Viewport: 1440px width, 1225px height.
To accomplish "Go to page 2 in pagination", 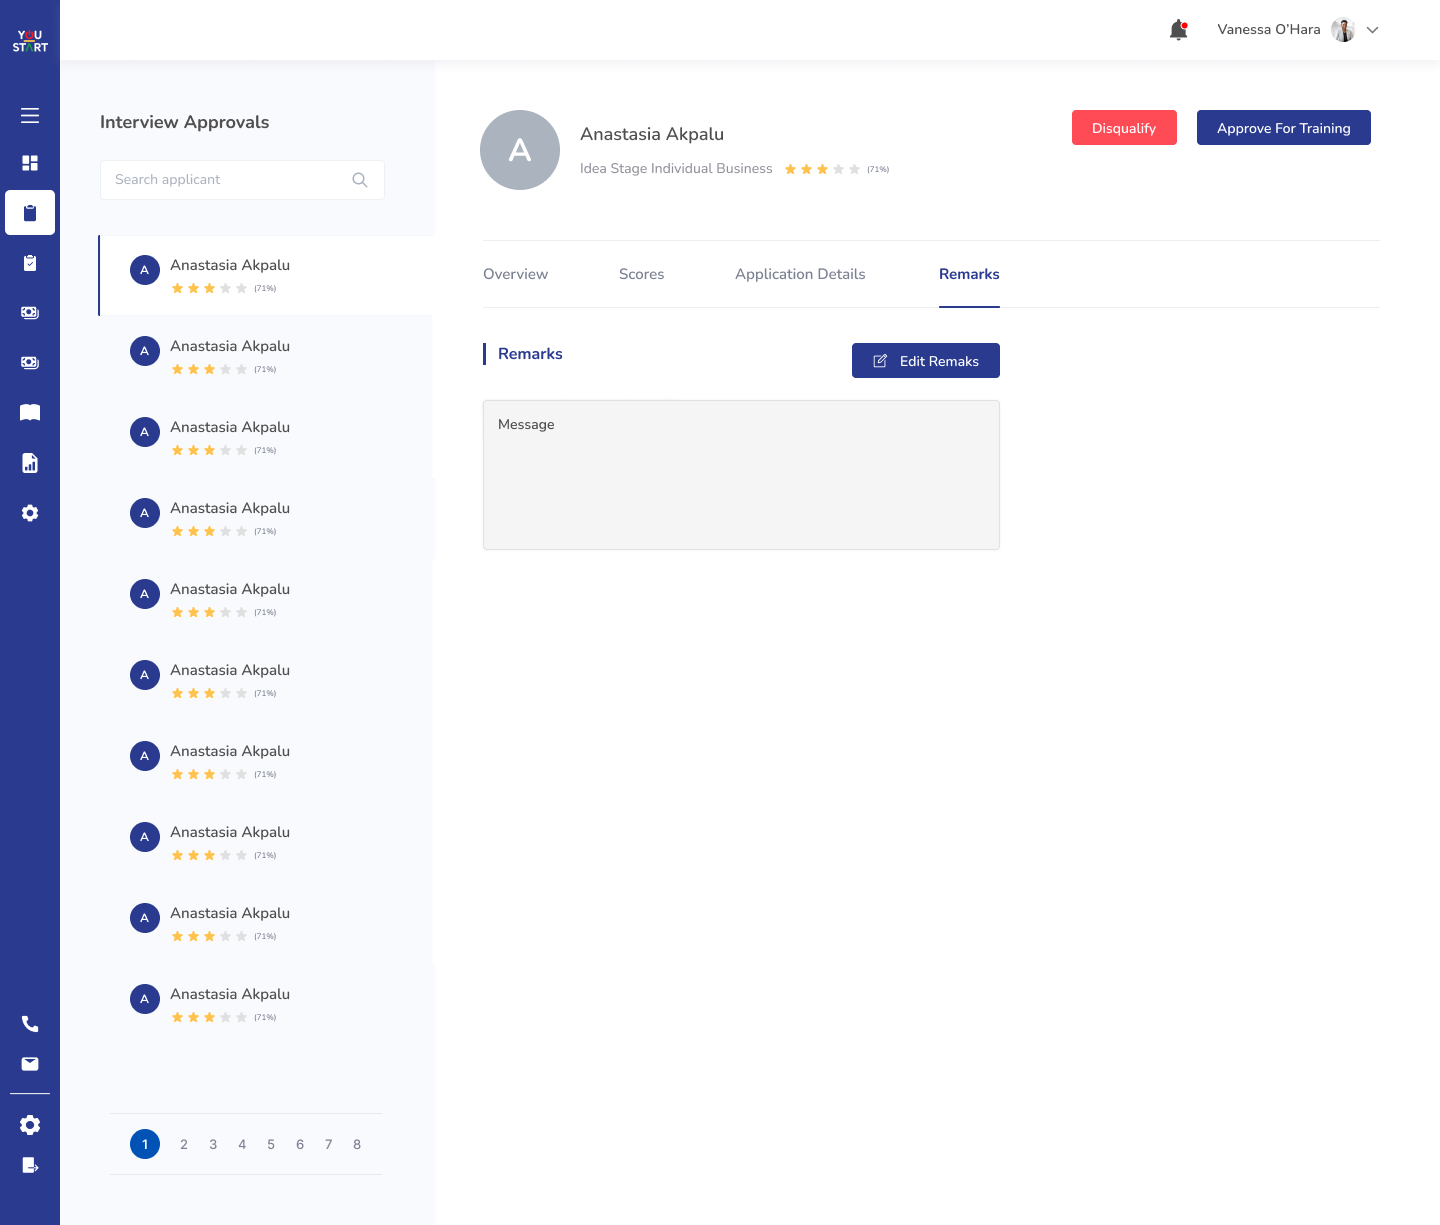I will tap(184, 1144).
